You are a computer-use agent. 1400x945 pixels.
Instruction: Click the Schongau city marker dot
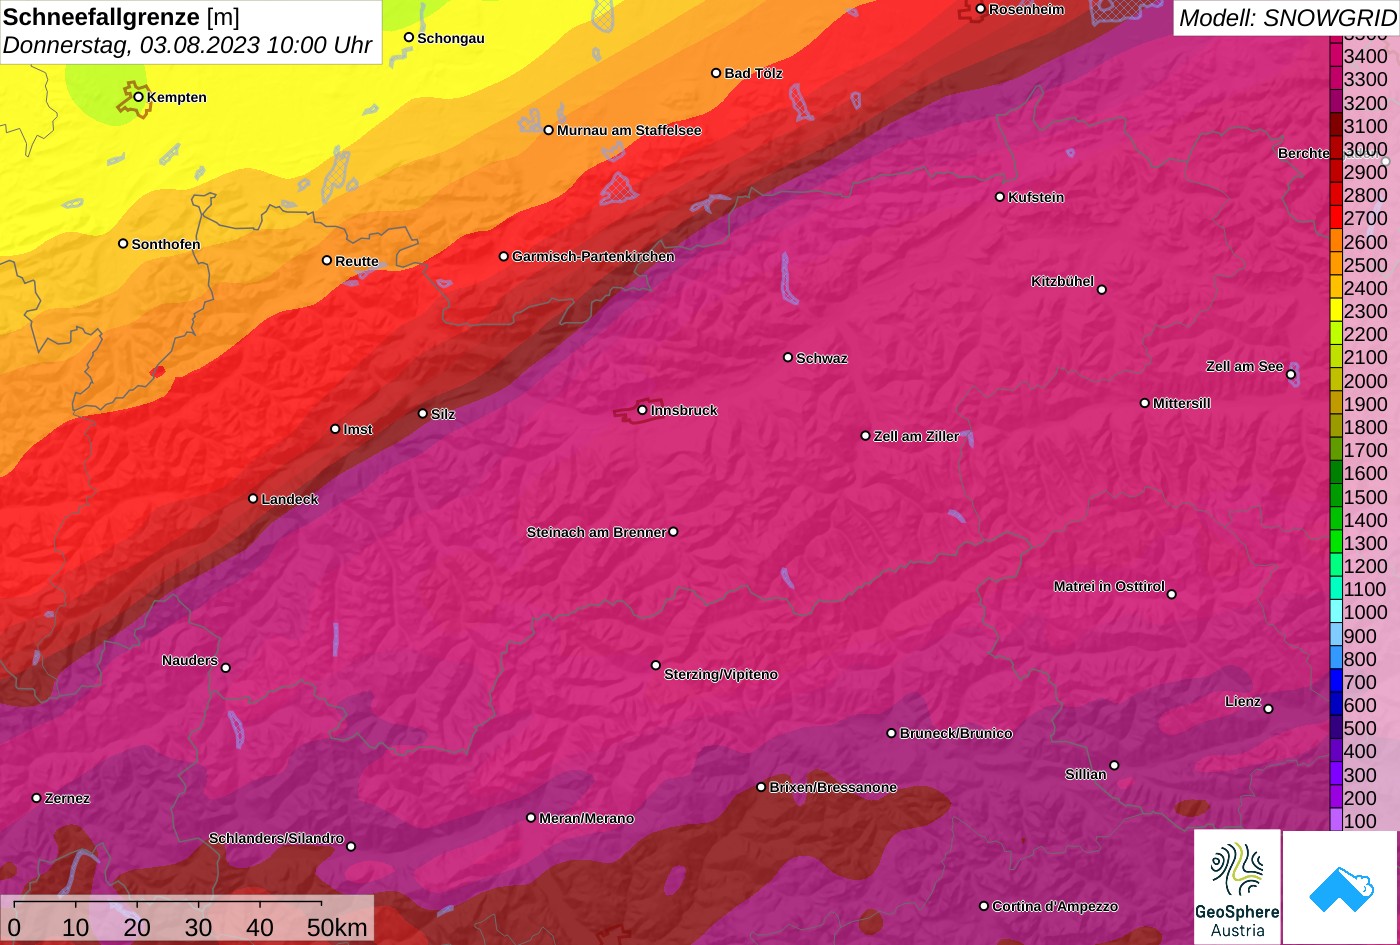(409, 37)
